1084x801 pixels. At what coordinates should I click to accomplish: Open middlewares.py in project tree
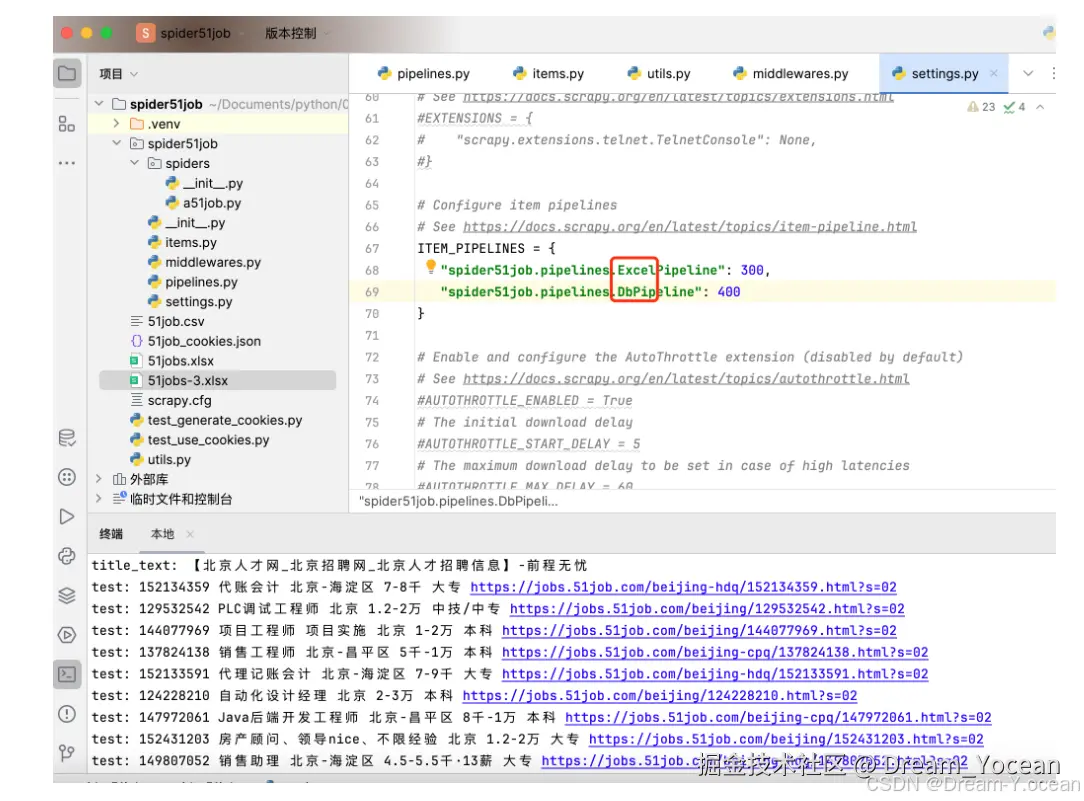tap(205, 262)
